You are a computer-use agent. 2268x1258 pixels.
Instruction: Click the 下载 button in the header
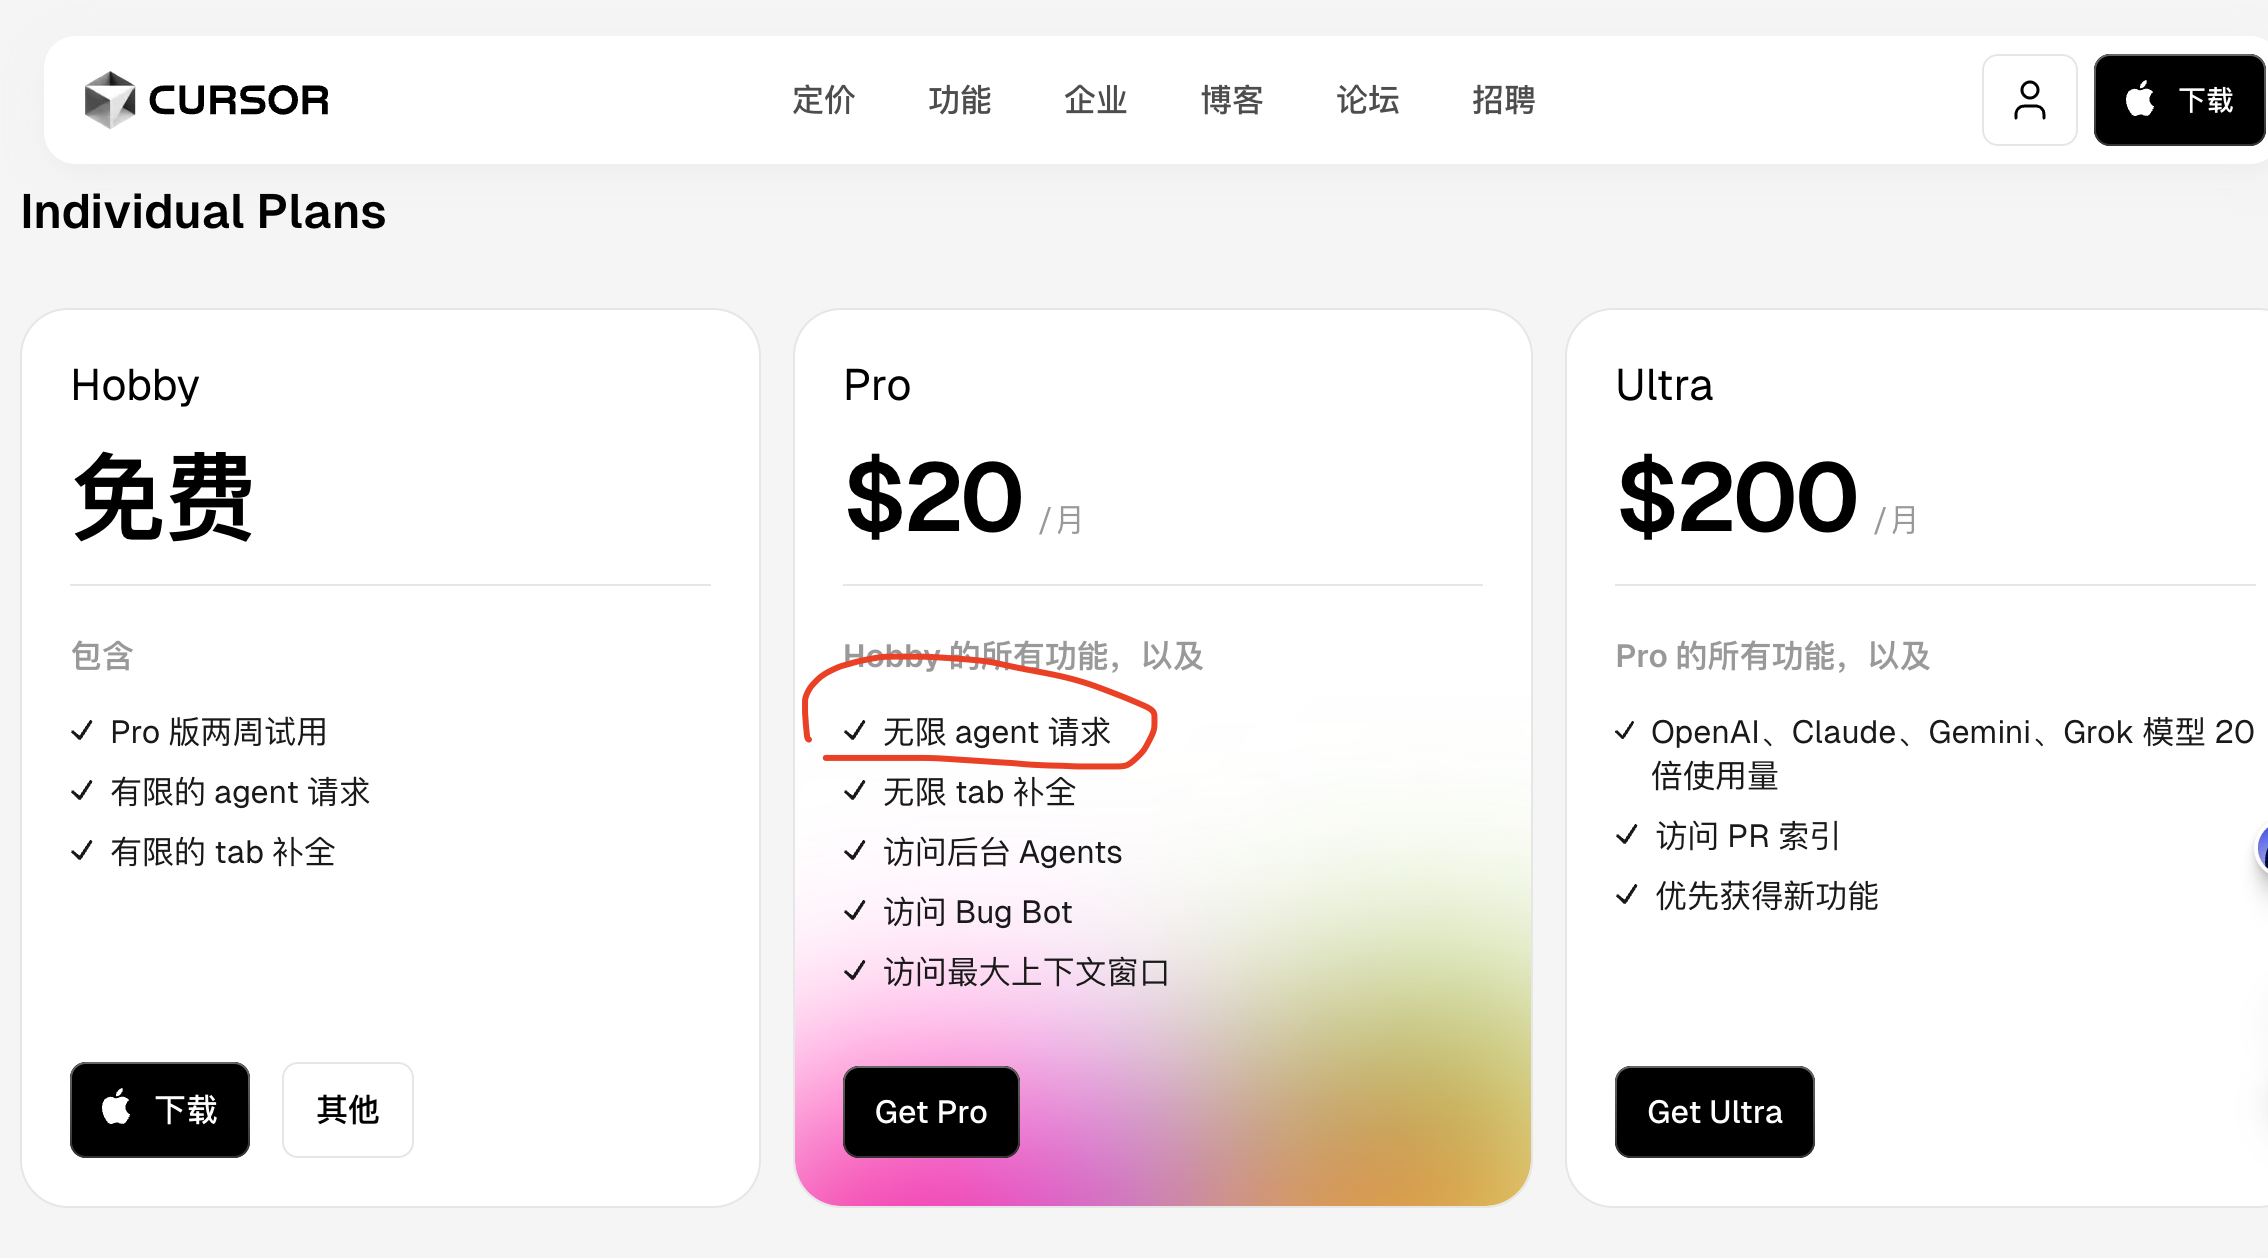[2180, 100]
